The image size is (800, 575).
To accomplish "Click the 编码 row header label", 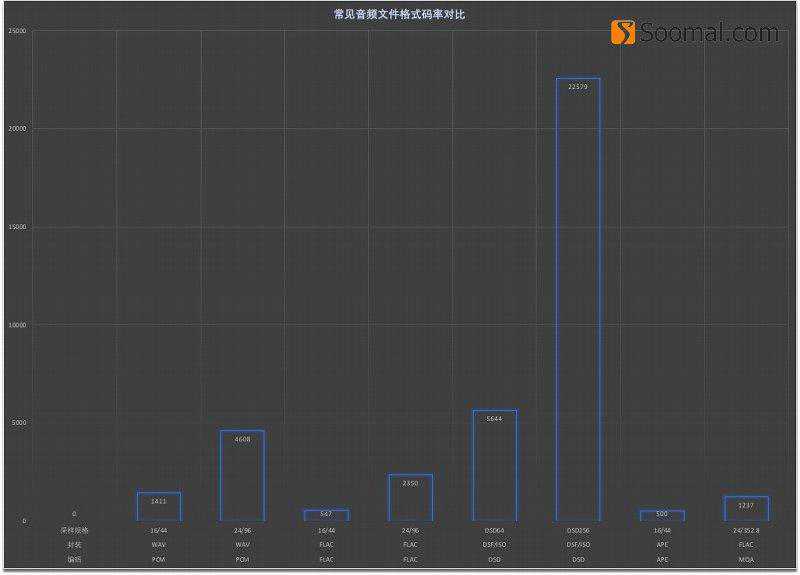I will 74,560.
